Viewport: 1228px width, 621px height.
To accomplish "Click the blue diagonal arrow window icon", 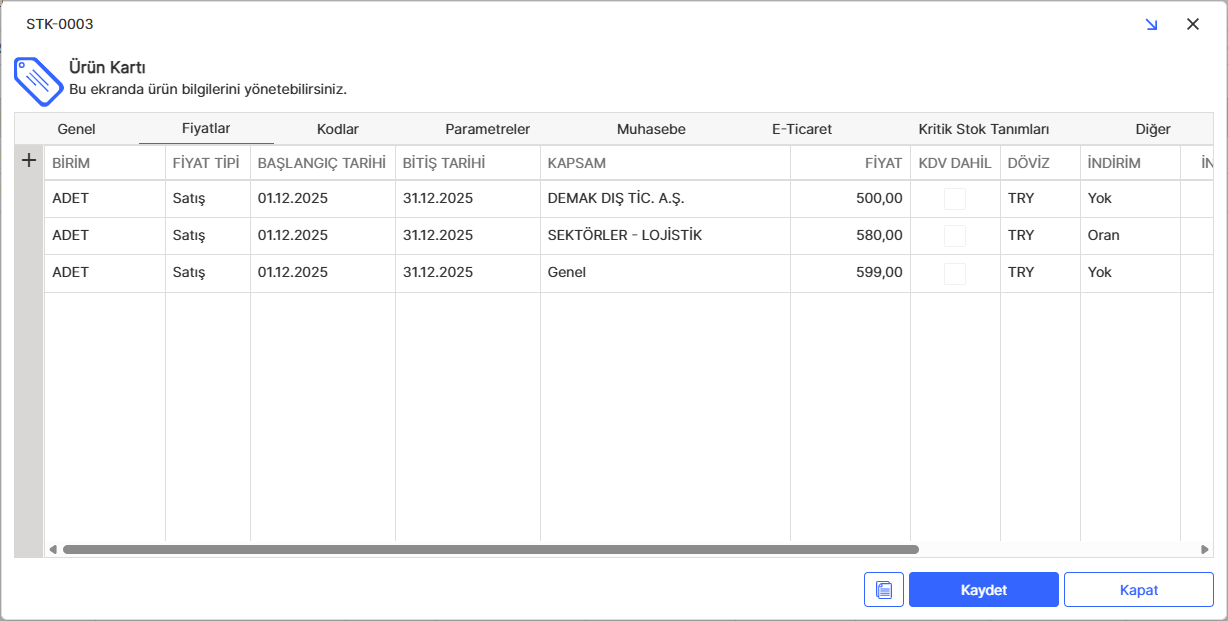I will coord(1151,25).
